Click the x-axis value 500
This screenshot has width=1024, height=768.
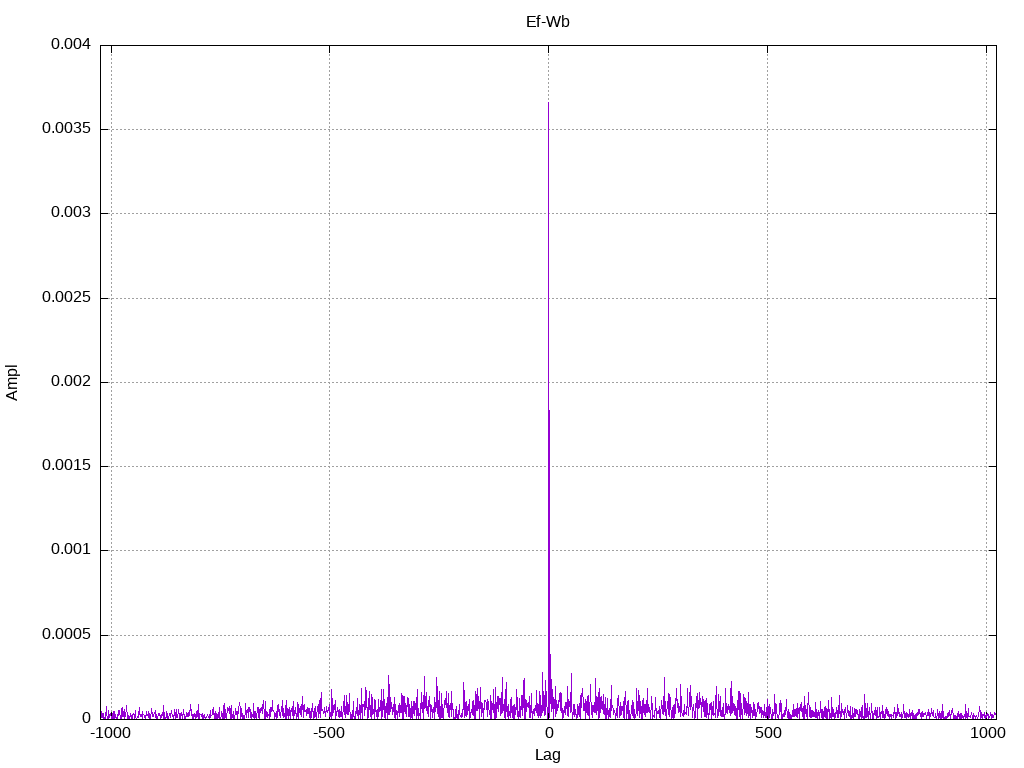(x=768, y=733)
